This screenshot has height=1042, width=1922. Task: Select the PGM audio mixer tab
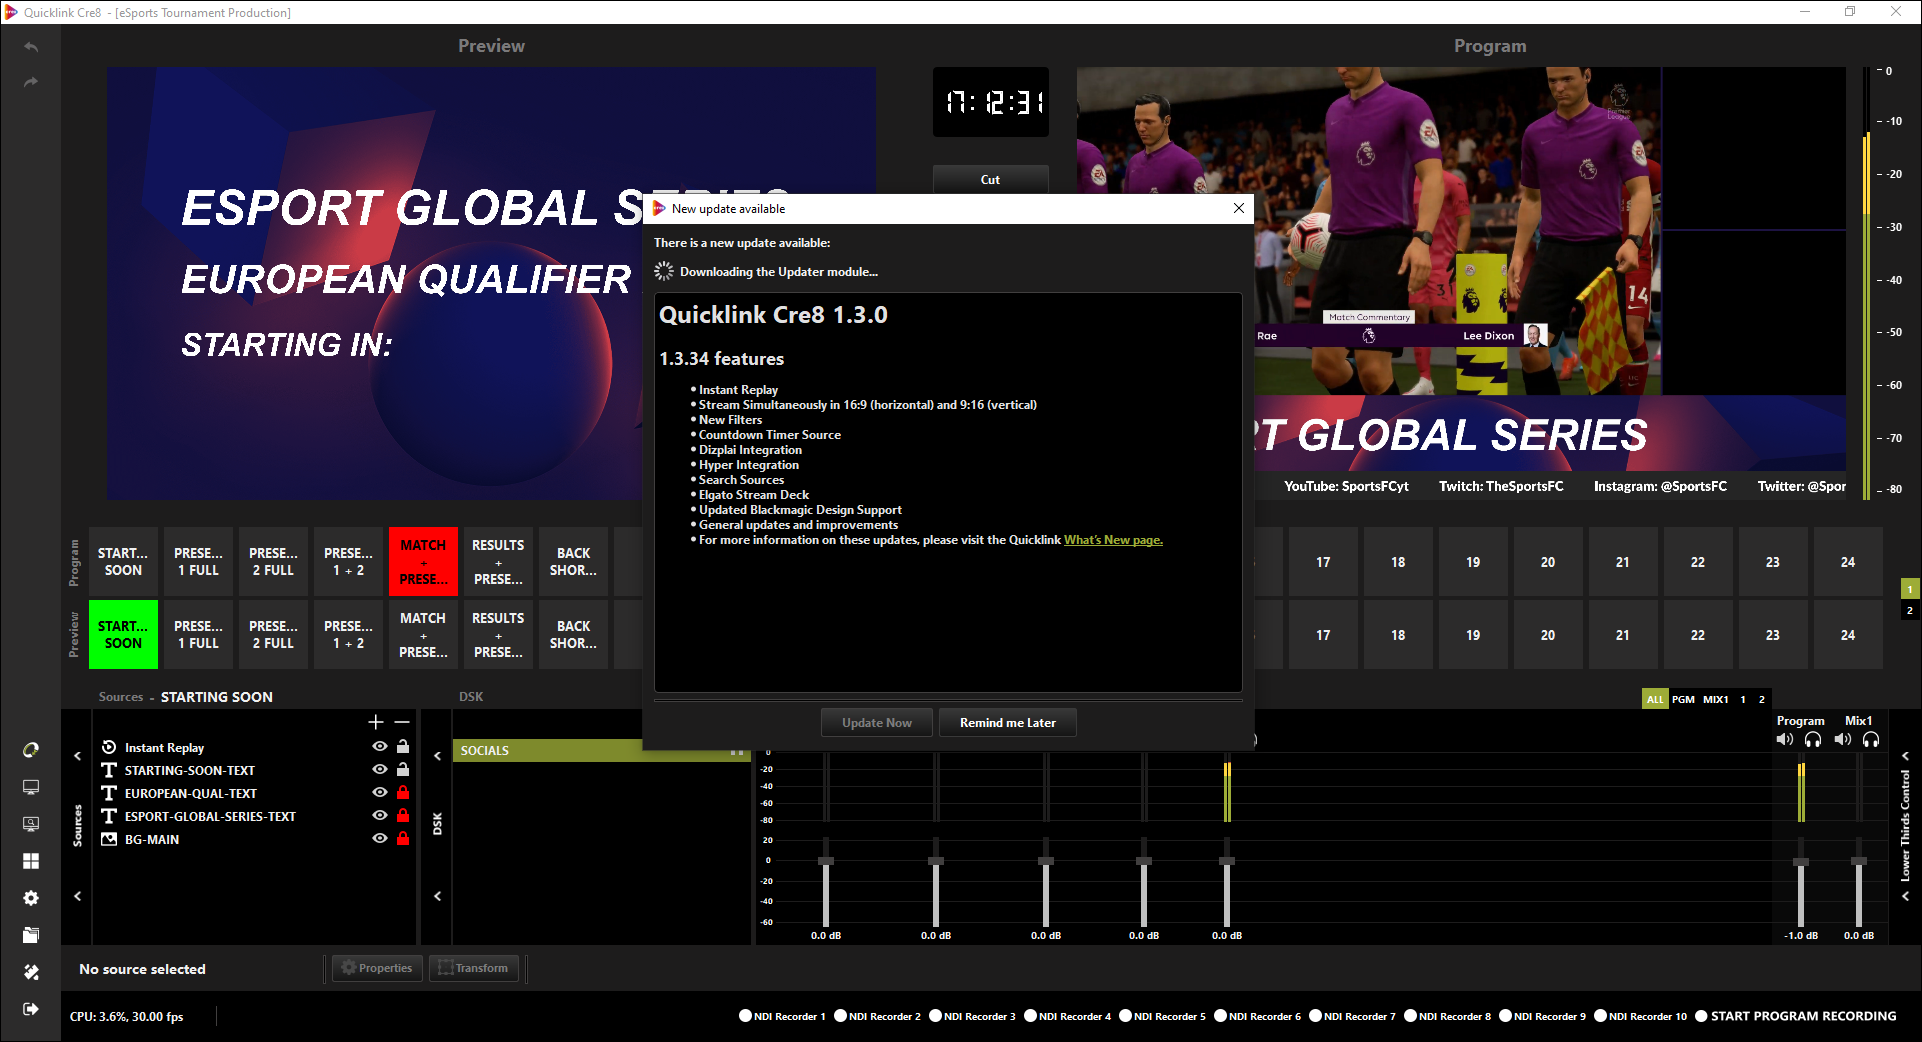[x=1683, y=699]
